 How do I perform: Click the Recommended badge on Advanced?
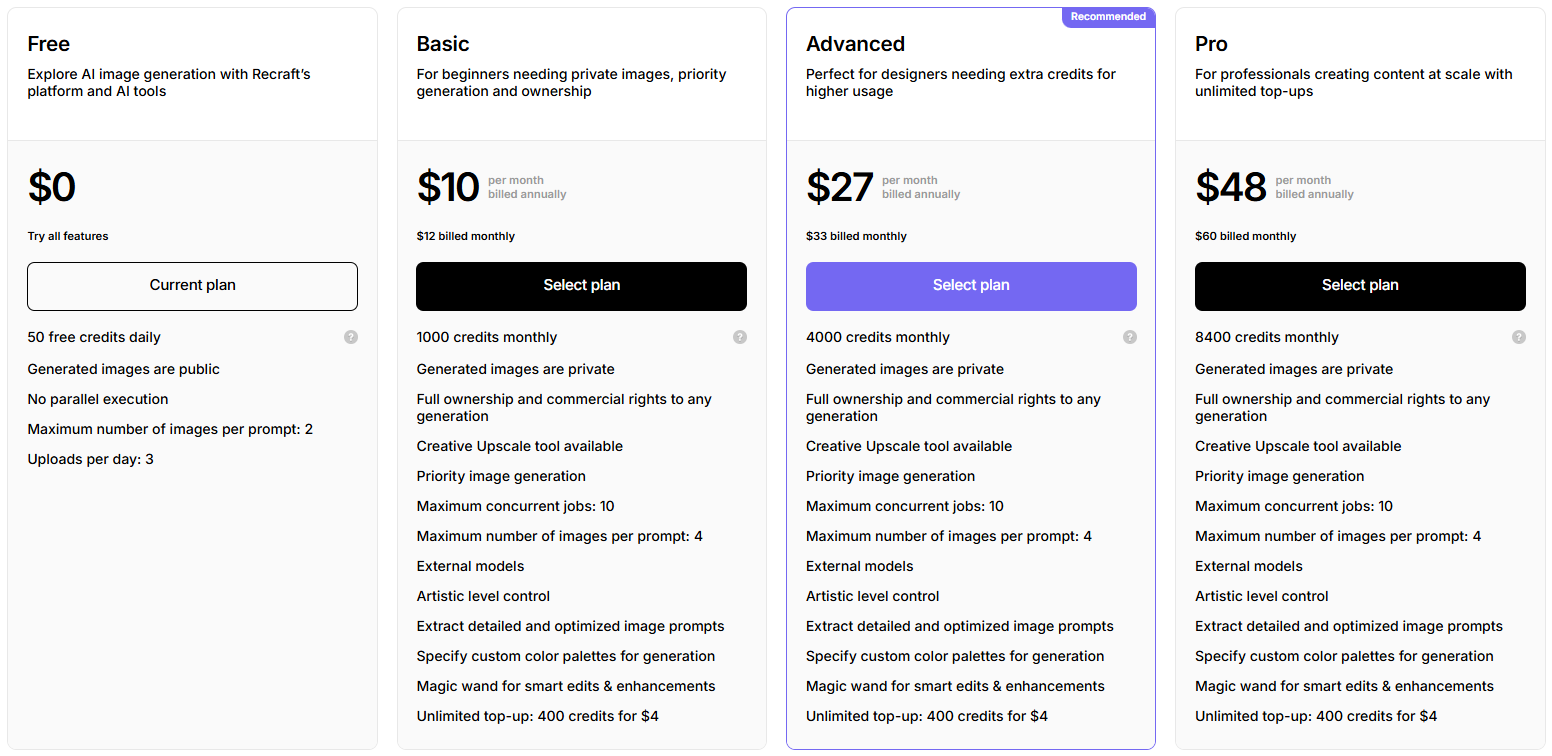pos(1108,17)
